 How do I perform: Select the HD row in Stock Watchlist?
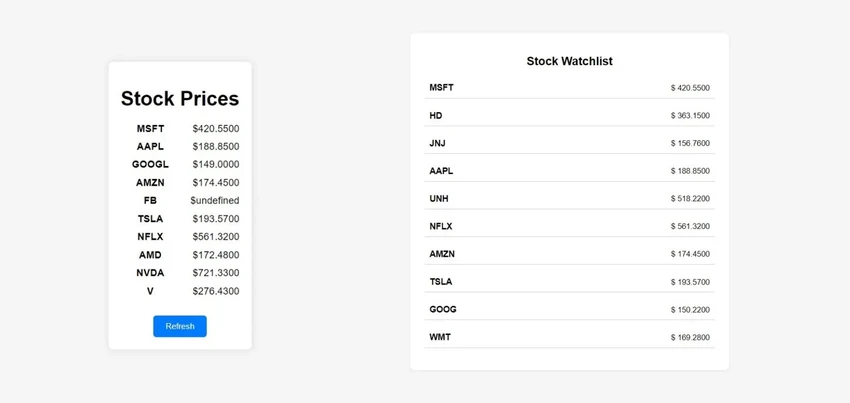point(569,116)
